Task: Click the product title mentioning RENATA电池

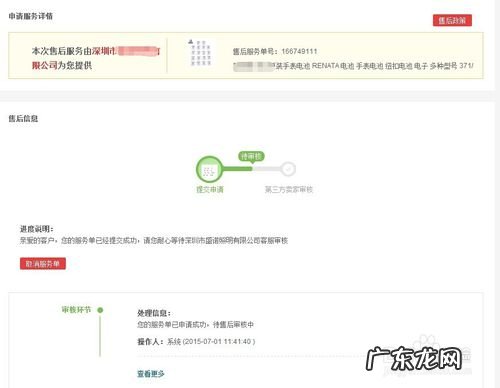Action: 353,66
